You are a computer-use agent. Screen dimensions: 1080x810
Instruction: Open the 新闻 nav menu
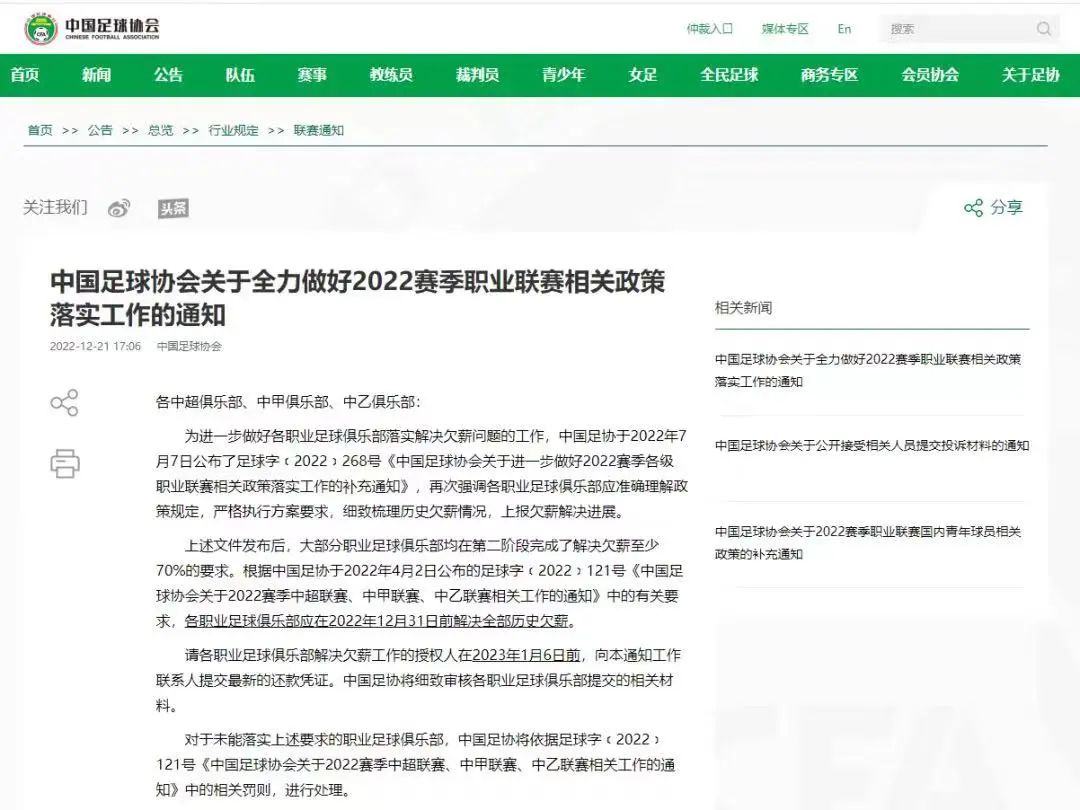click(x=96, y=75)
